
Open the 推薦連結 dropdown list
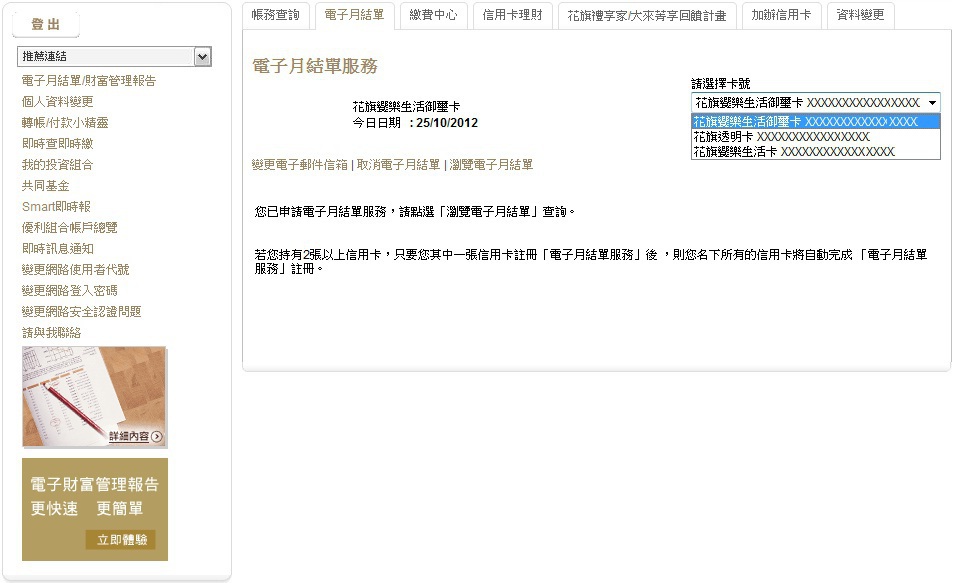click(x=115, y=57)
